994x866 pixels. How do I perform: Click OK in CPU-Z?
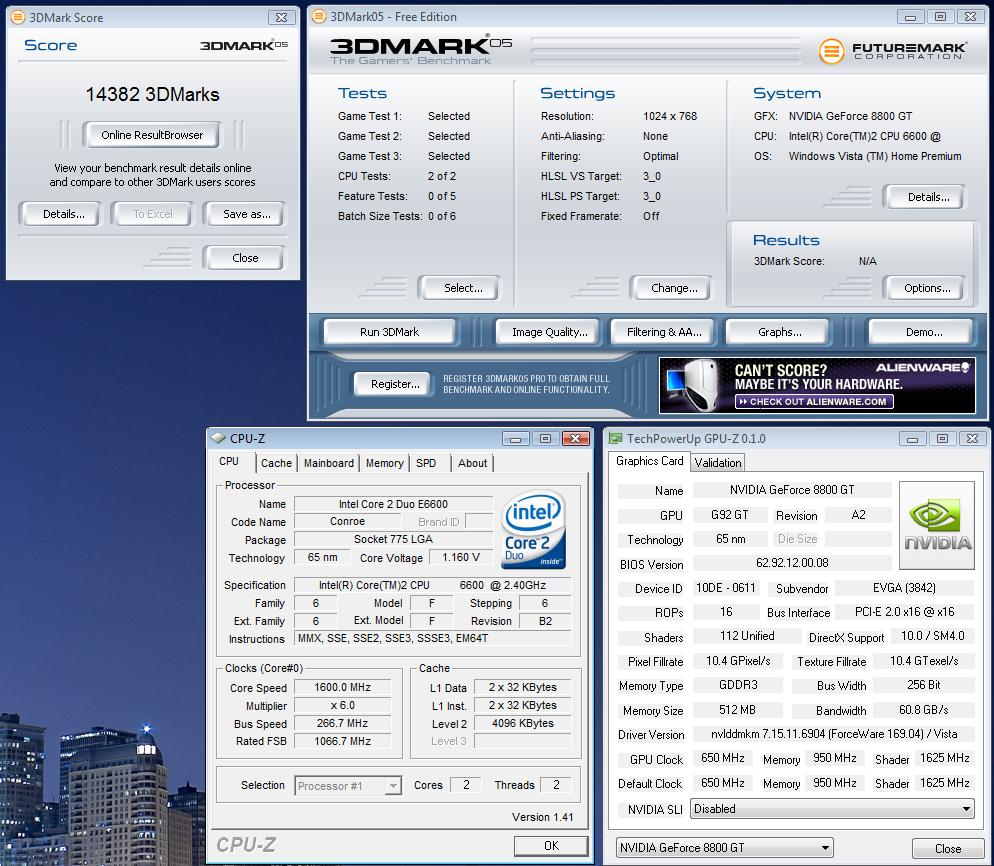coord(551,846)
